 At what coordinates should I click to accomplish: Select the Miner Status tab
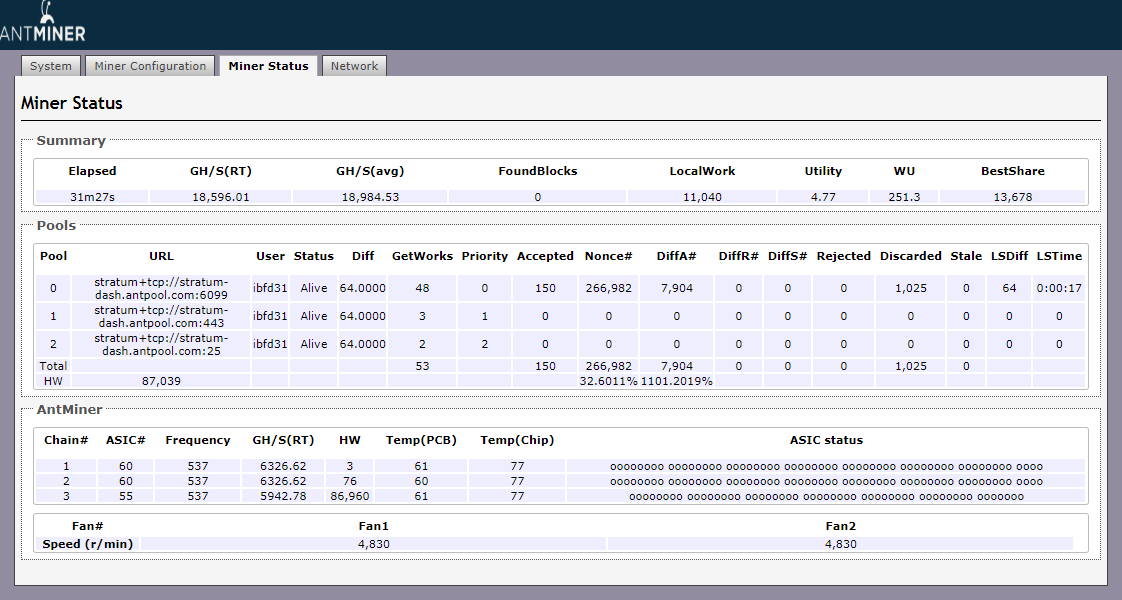click(268, 66)
